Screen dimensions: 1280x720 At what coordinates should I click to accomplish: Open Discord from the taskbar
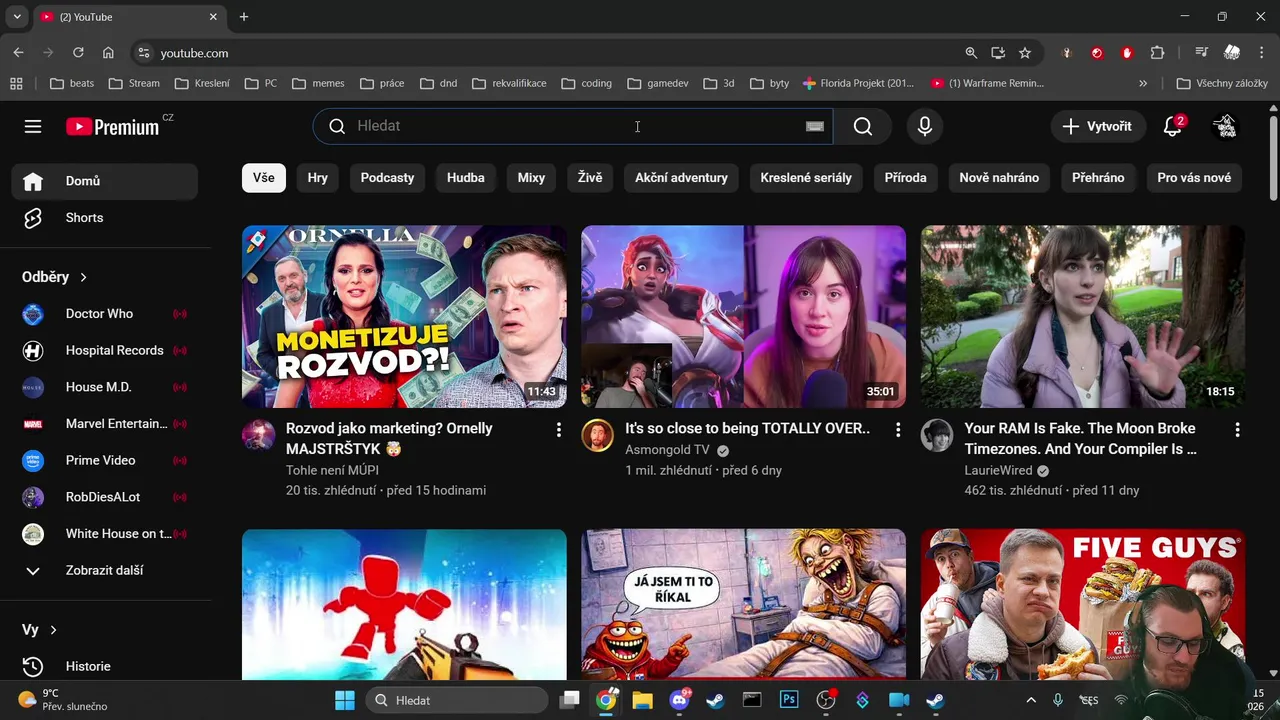pos(679,700)
